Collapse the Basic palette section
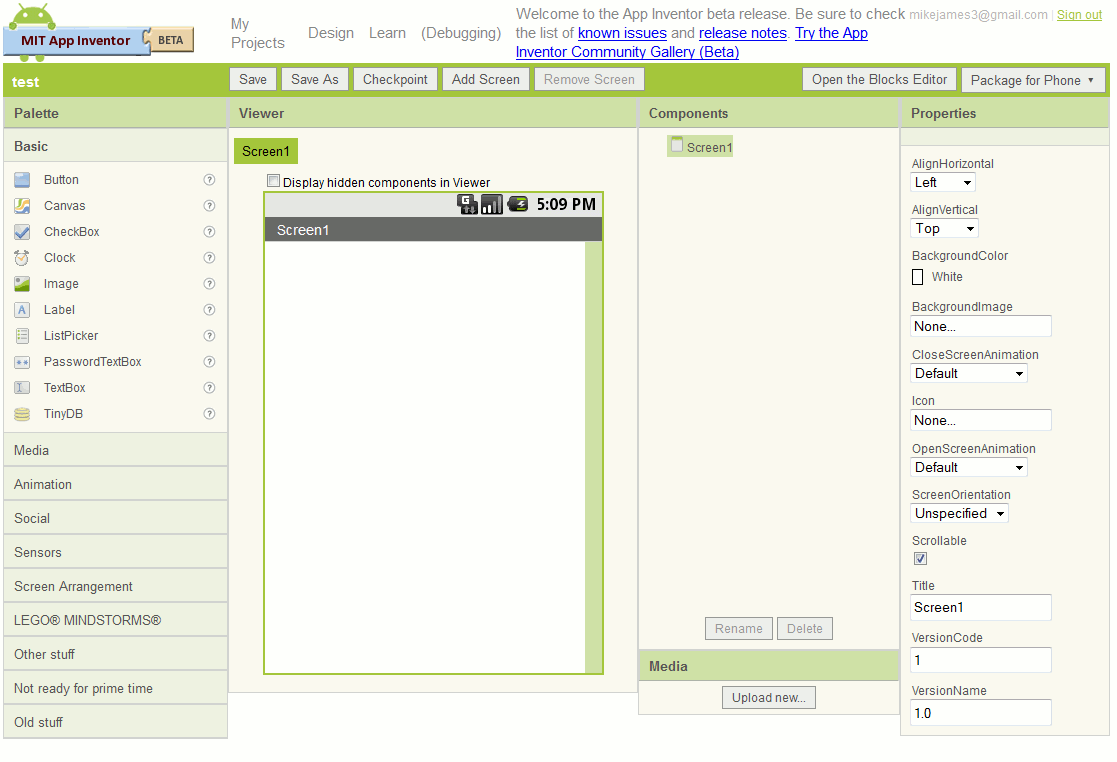 click(x=115, y=147)
